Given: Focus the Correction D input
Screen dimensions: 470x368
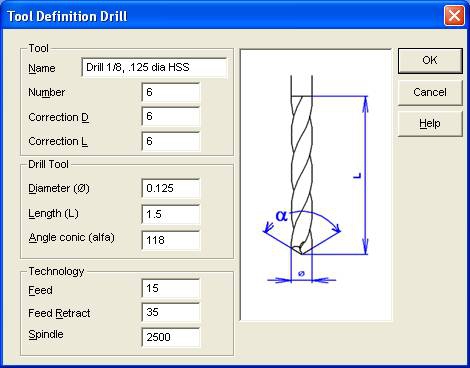Looking at the screenshot, I should 171,117.
